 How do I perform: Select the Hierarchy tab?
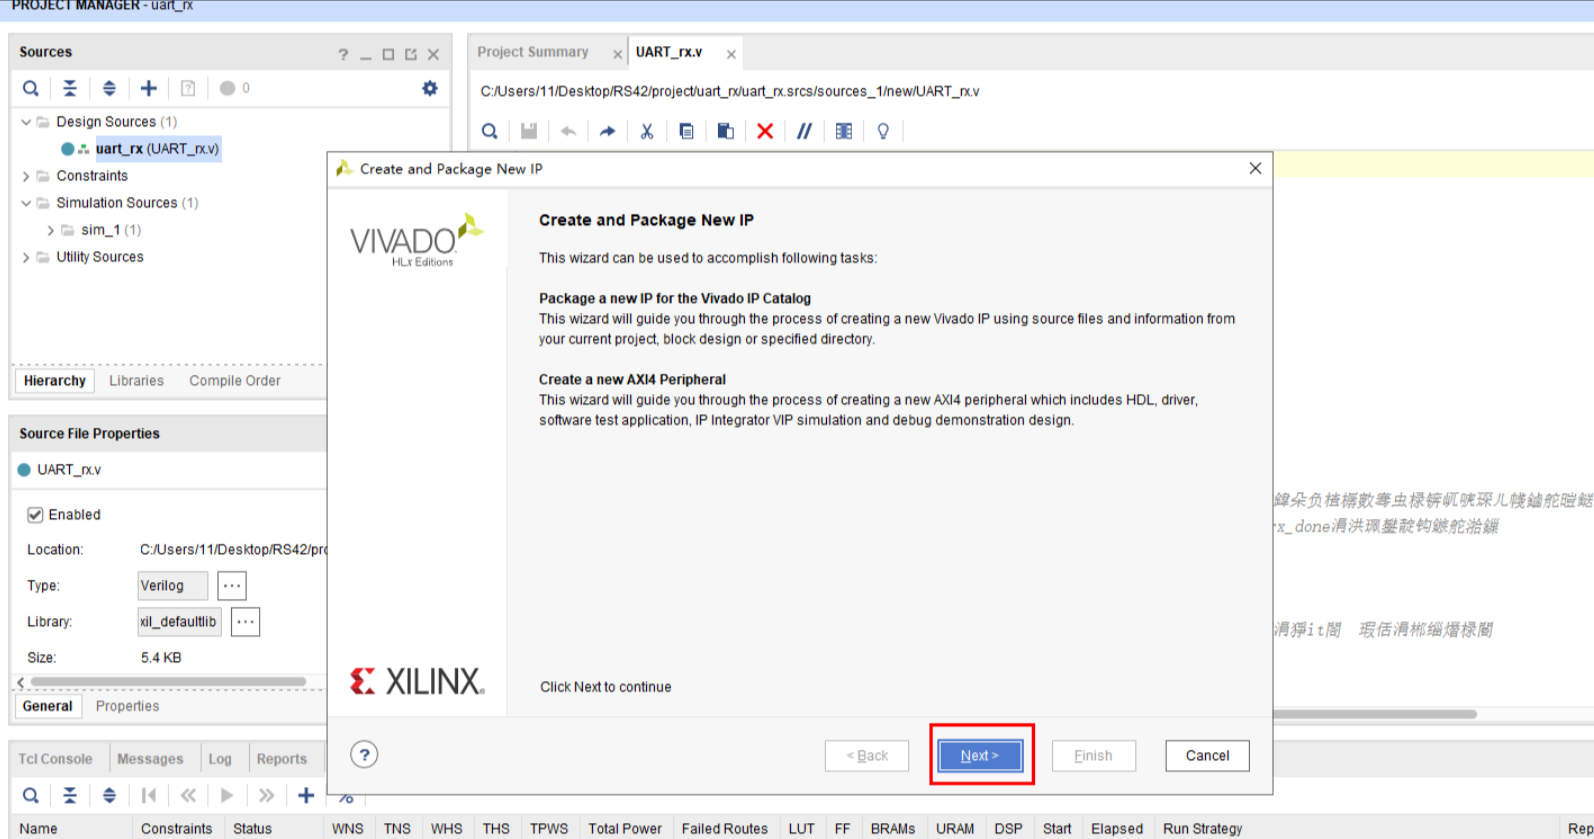pyautogui.click(x=55, y=381)
